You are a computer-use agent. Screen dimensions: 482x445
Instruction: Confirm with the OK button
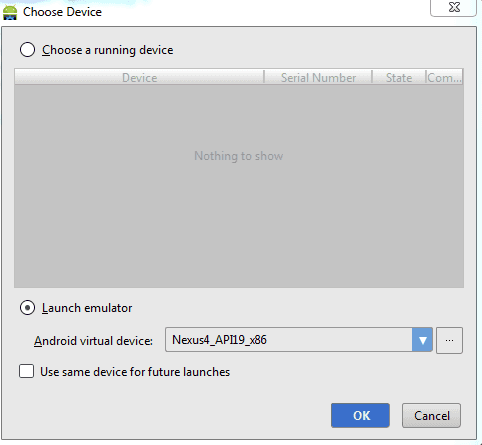360,415
